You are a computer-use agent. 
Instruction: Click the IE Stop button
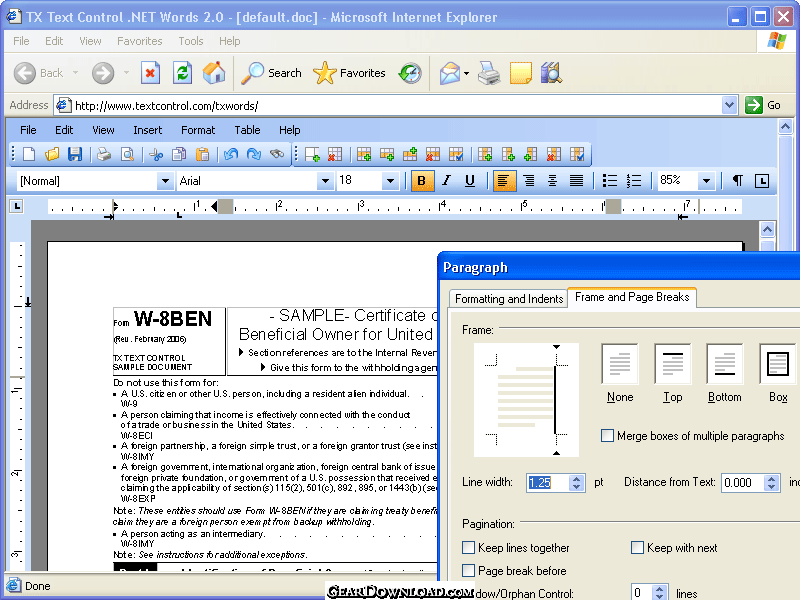[151, 73]
